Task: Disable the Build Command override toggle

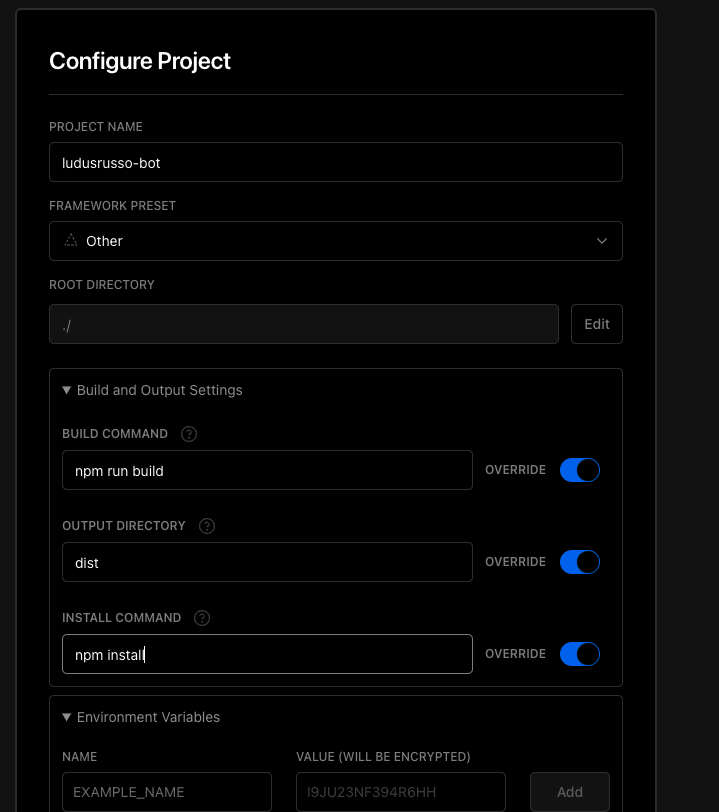Action: coord(579,470)
